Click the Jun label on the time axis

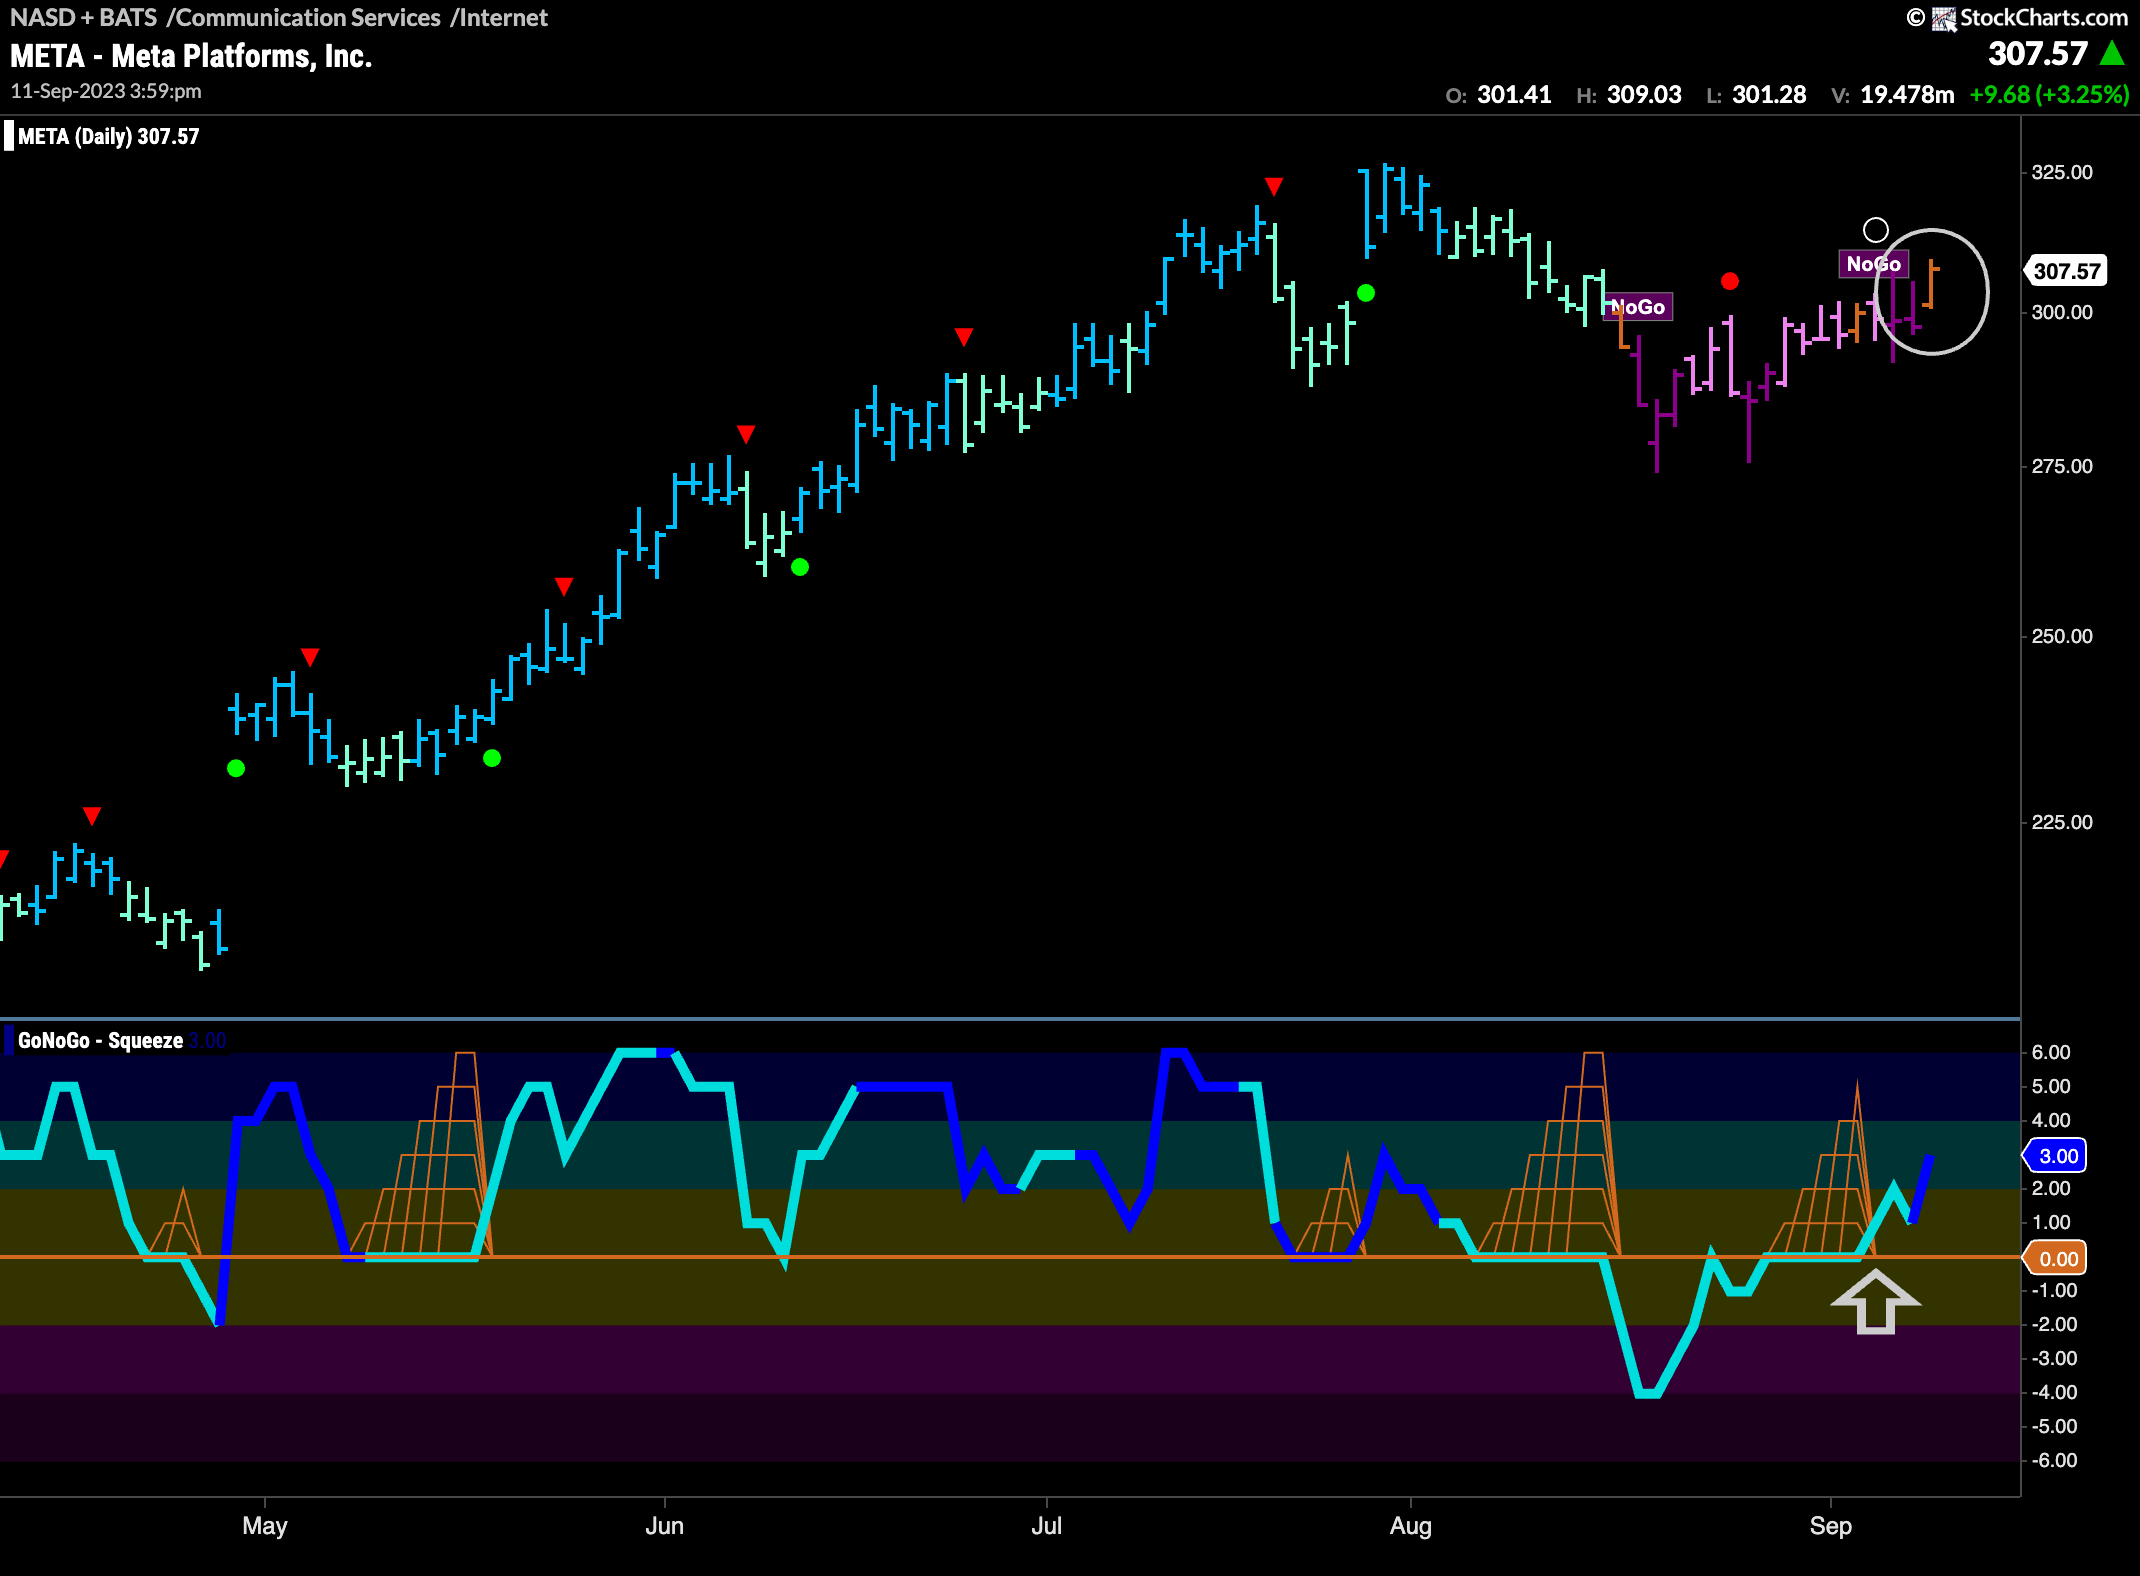tap(665, 1526)
